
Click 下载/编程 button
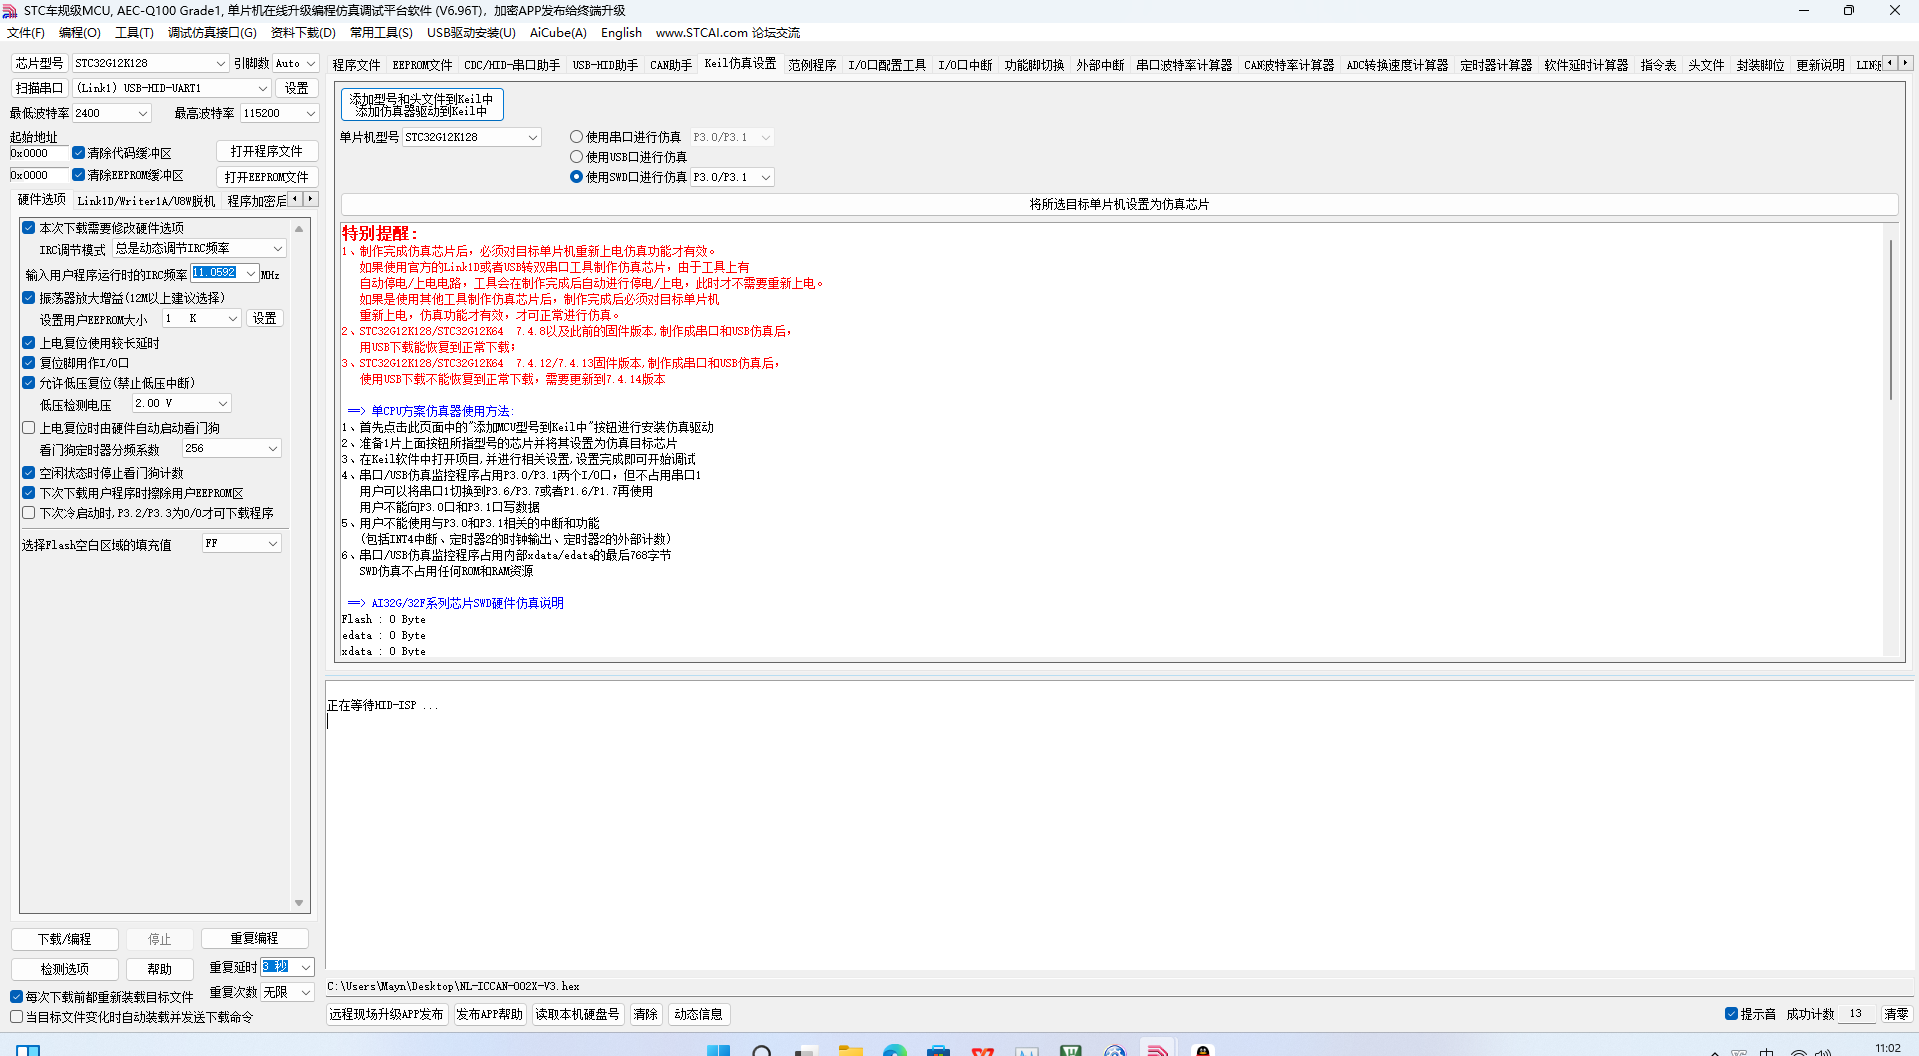(65, 939)
